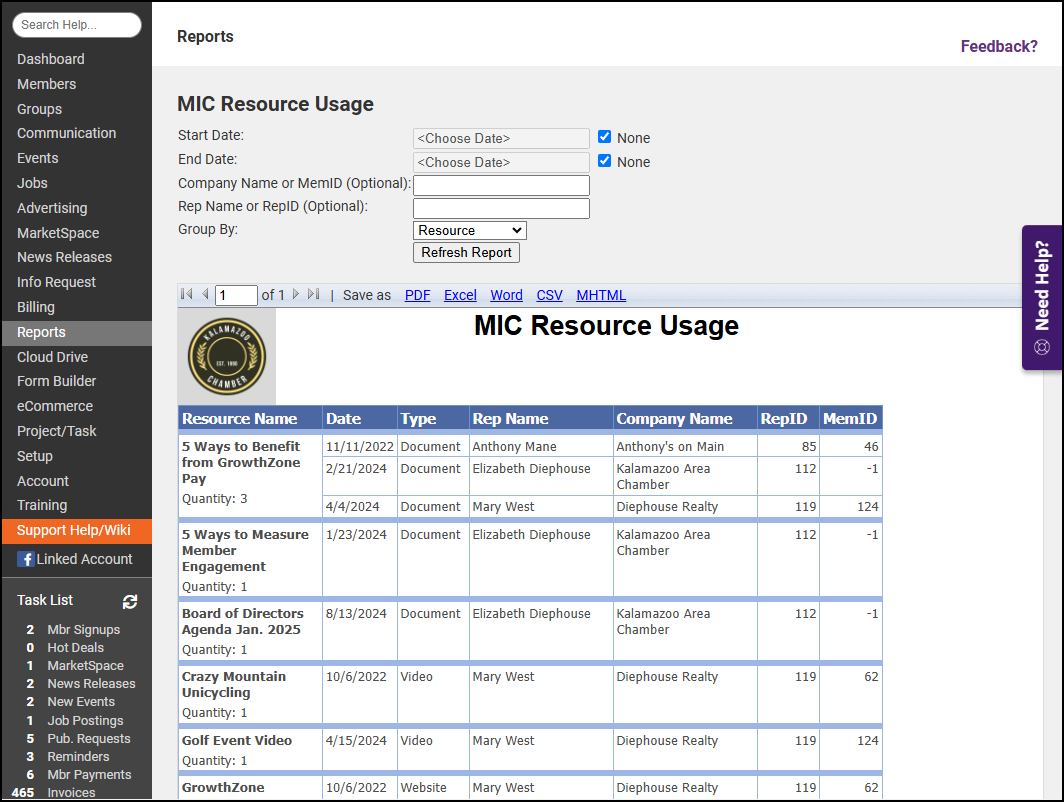1064x802 pixels.
Task: Open the Need Help side tab
Action: coord(1042,298)
